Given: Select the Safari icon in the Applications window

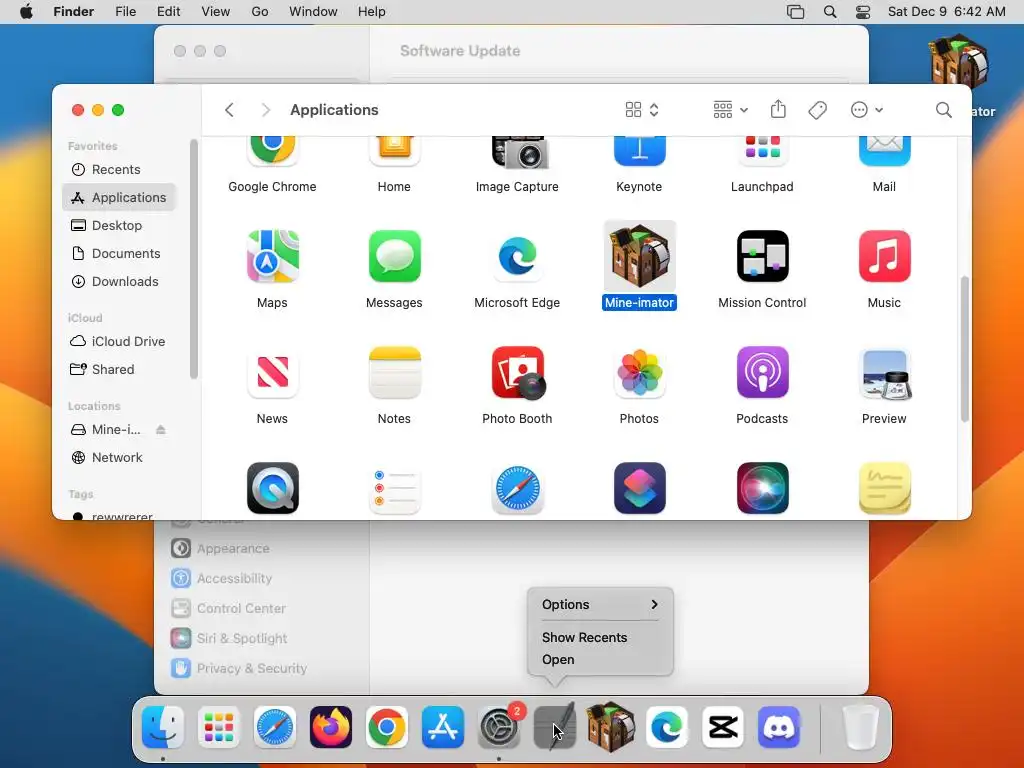Looking at the screenshot, I should tap(517, 488).
